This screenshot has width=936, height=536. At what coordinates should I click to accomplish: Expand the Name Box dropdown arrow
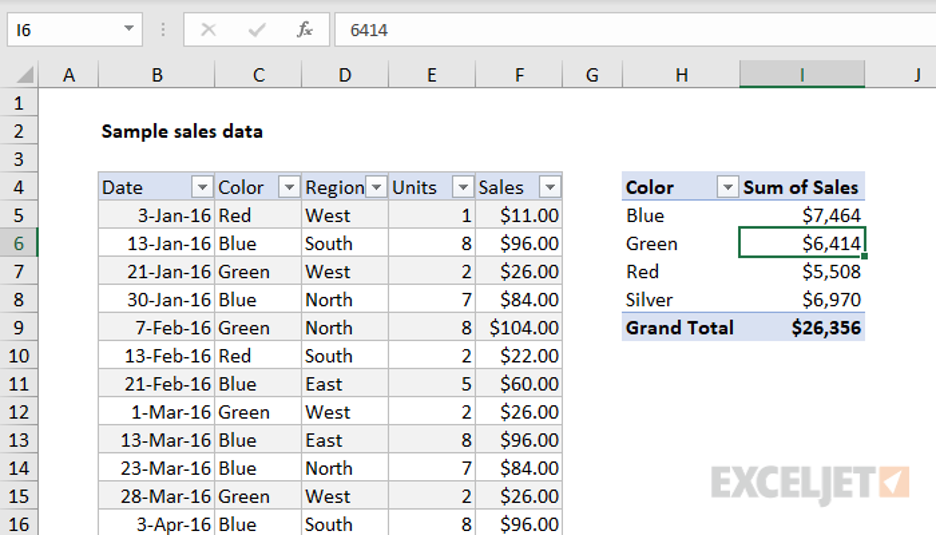point(128,29)
